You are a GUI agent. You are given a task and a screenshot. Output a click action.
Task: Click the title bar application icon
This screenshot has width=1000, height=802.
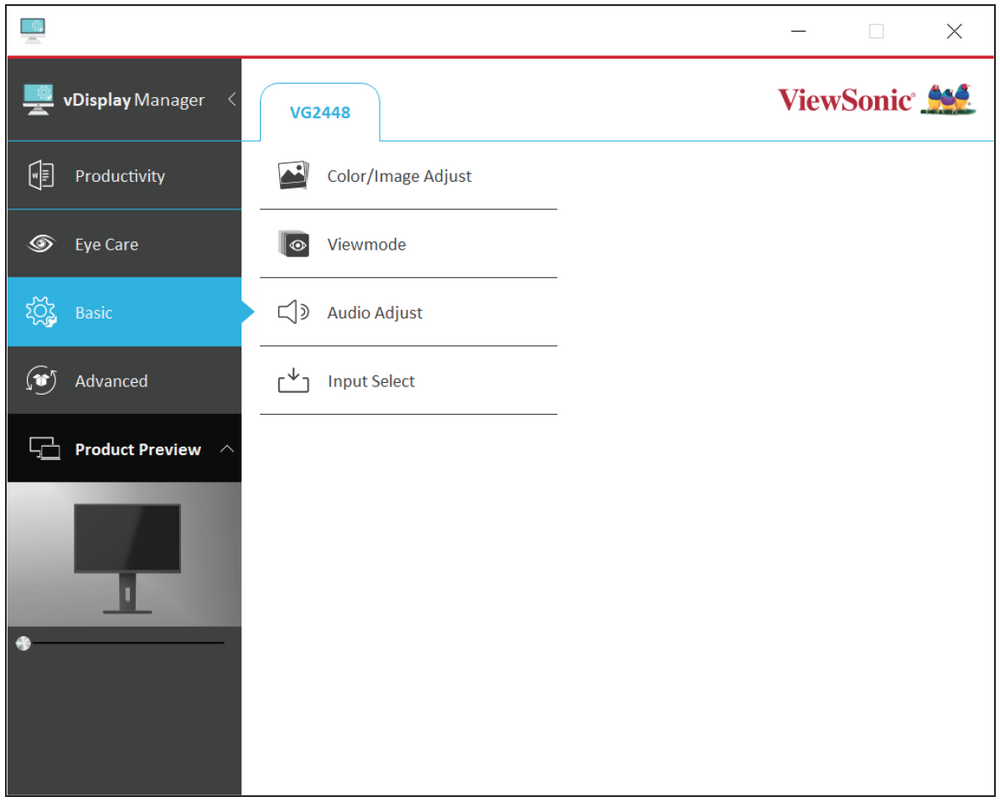click(x=33, y=30)
